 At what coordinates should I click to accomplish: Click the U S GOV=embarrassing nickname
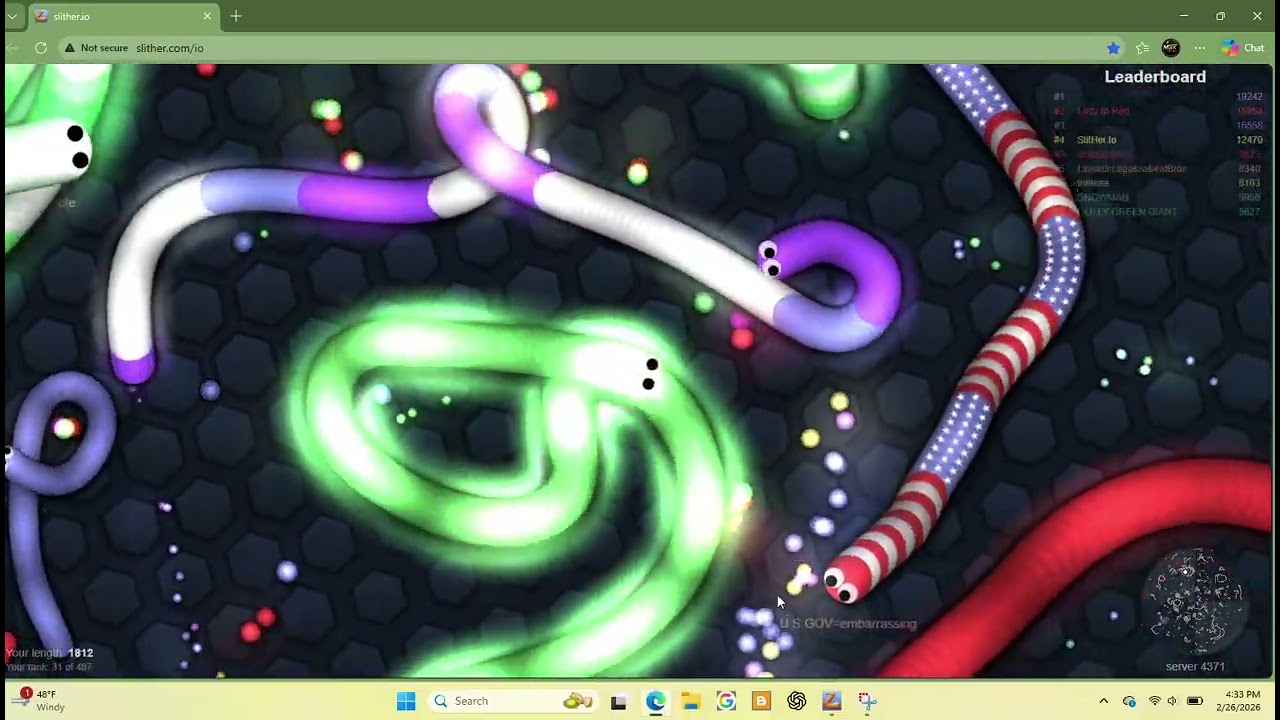pyautogui.click(x=848, y=624)
